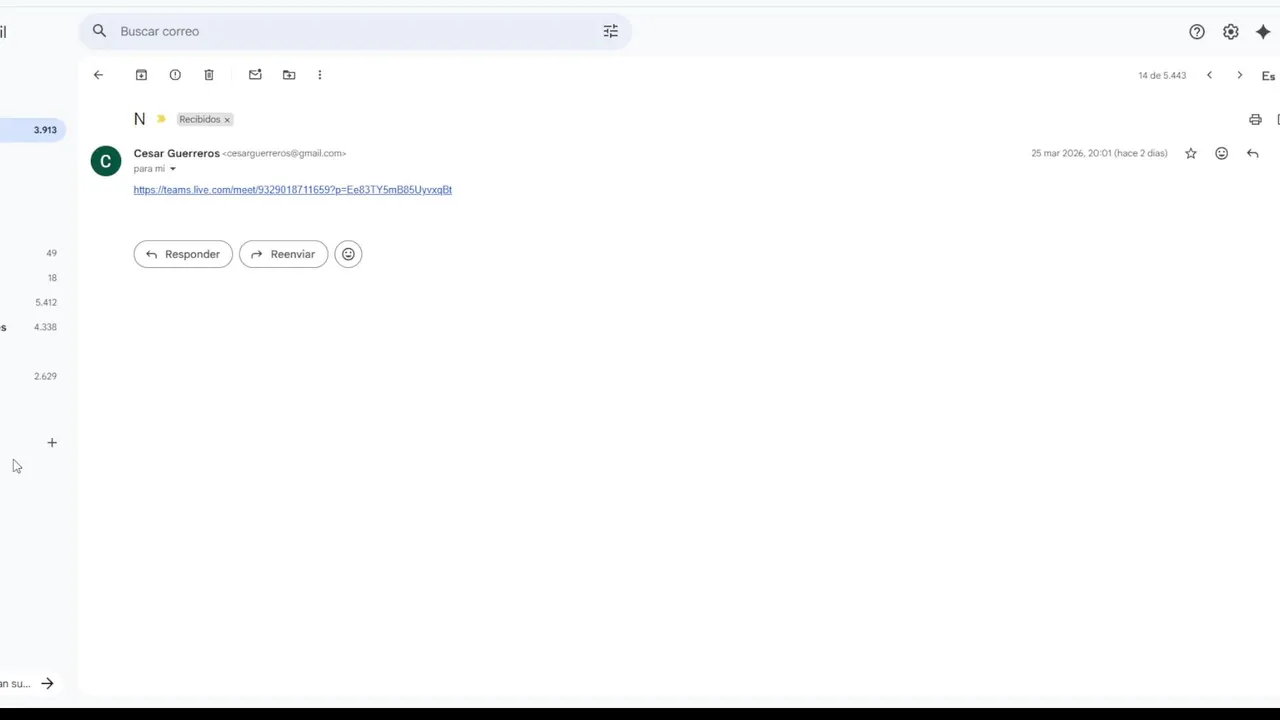Delete email with trash icon
The height and width of the screenshot is (720, 1280).
209,75
